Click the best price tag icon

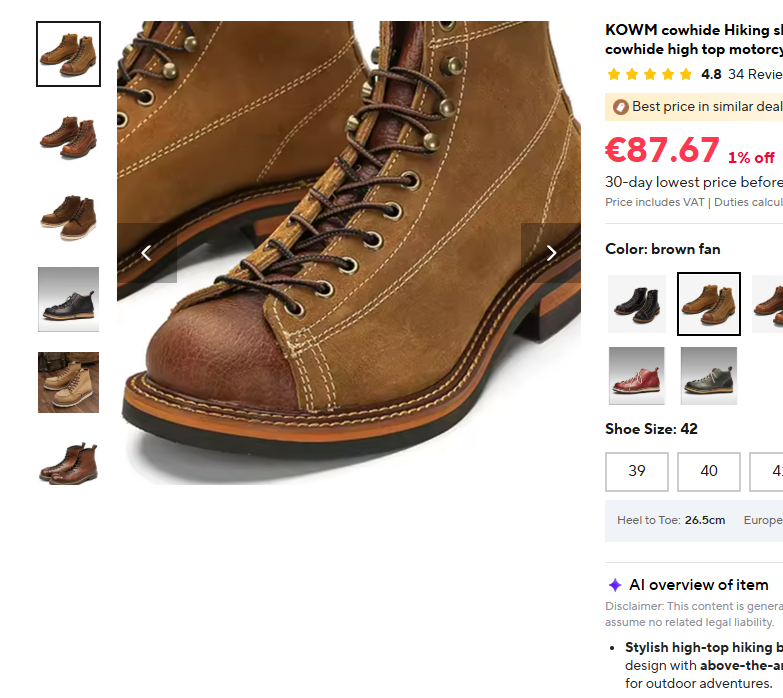point(620,107)
